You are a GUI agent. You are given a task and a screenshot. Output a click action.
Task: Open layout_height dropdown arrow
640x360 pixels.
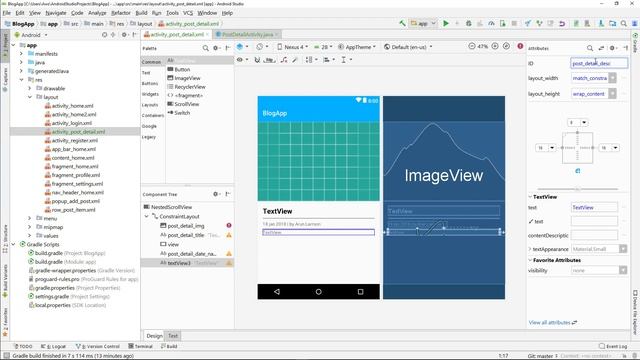(x=612, y=93)
